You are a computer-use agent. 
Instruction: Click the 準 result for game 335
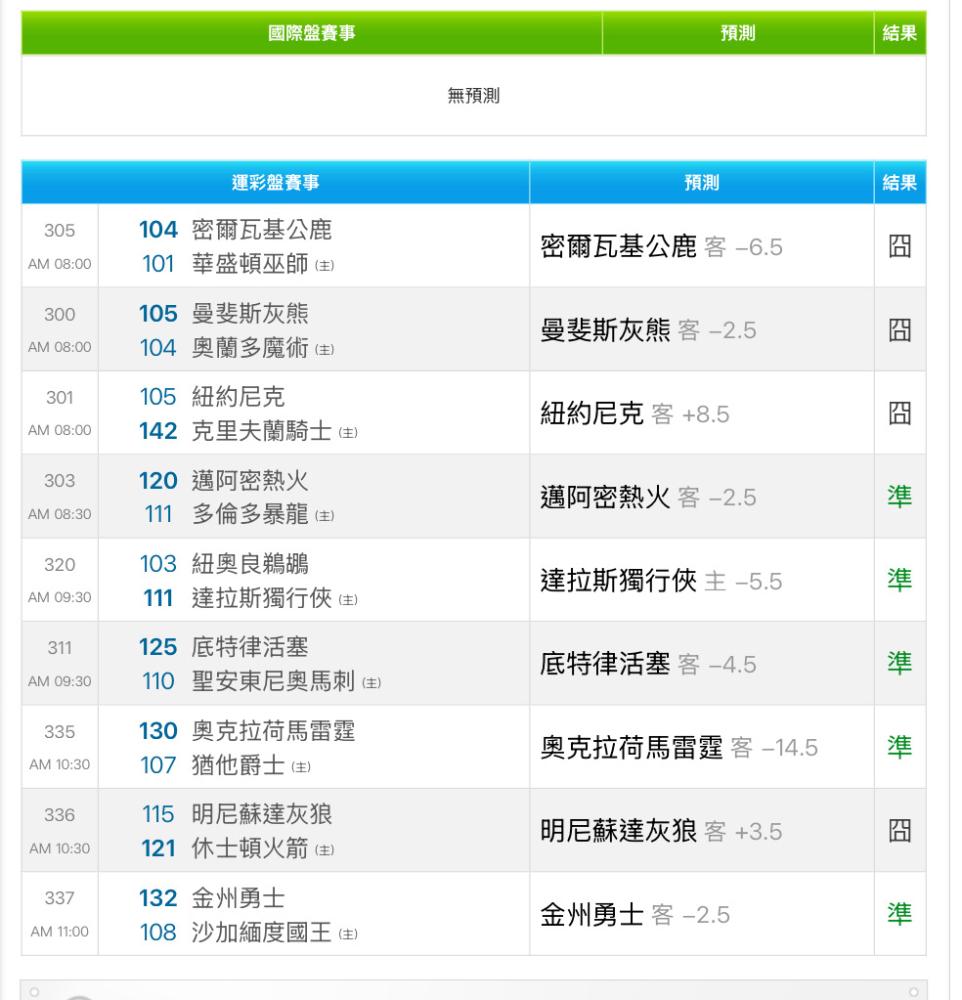(899, 747)
